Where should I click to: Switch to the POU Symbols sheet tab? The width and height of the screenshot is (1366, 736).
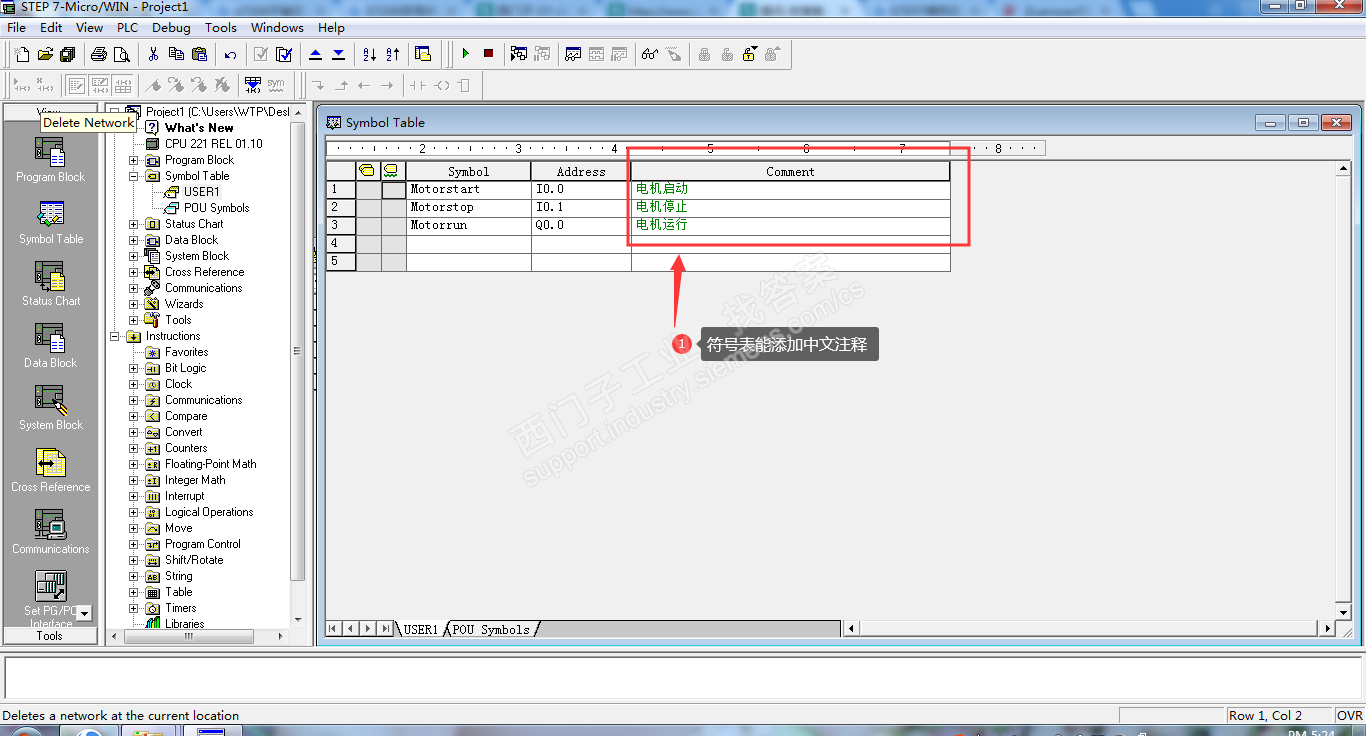(491, 629)
